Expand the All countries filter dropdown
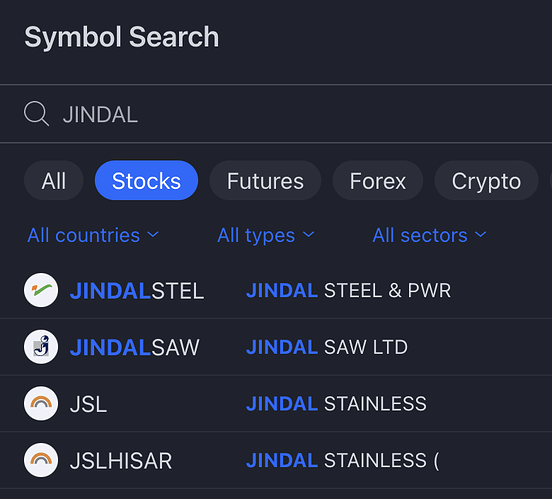 (93, 235)
